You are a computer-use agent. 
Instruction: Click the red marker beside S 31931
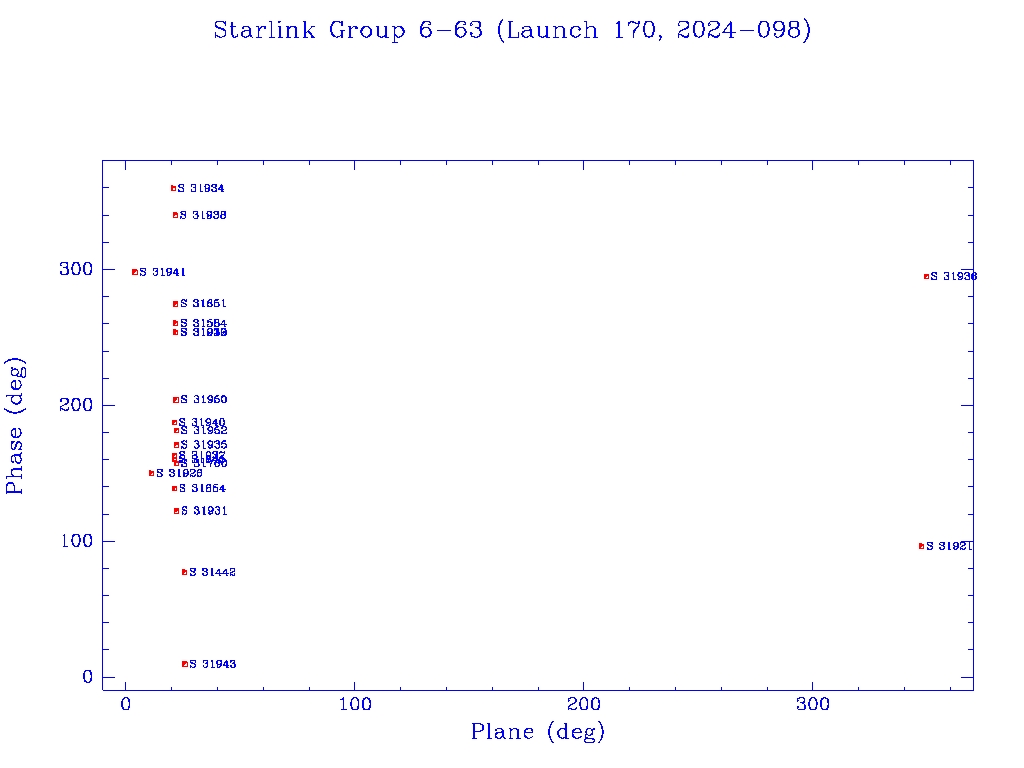(x=176, y=511)
